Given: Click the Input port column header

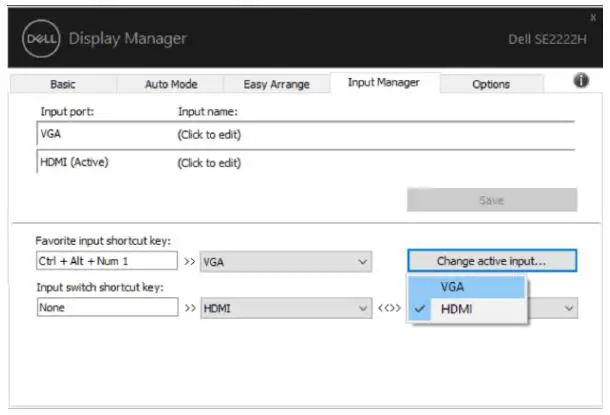Looking at the screenshot, I should coord(67,112).
